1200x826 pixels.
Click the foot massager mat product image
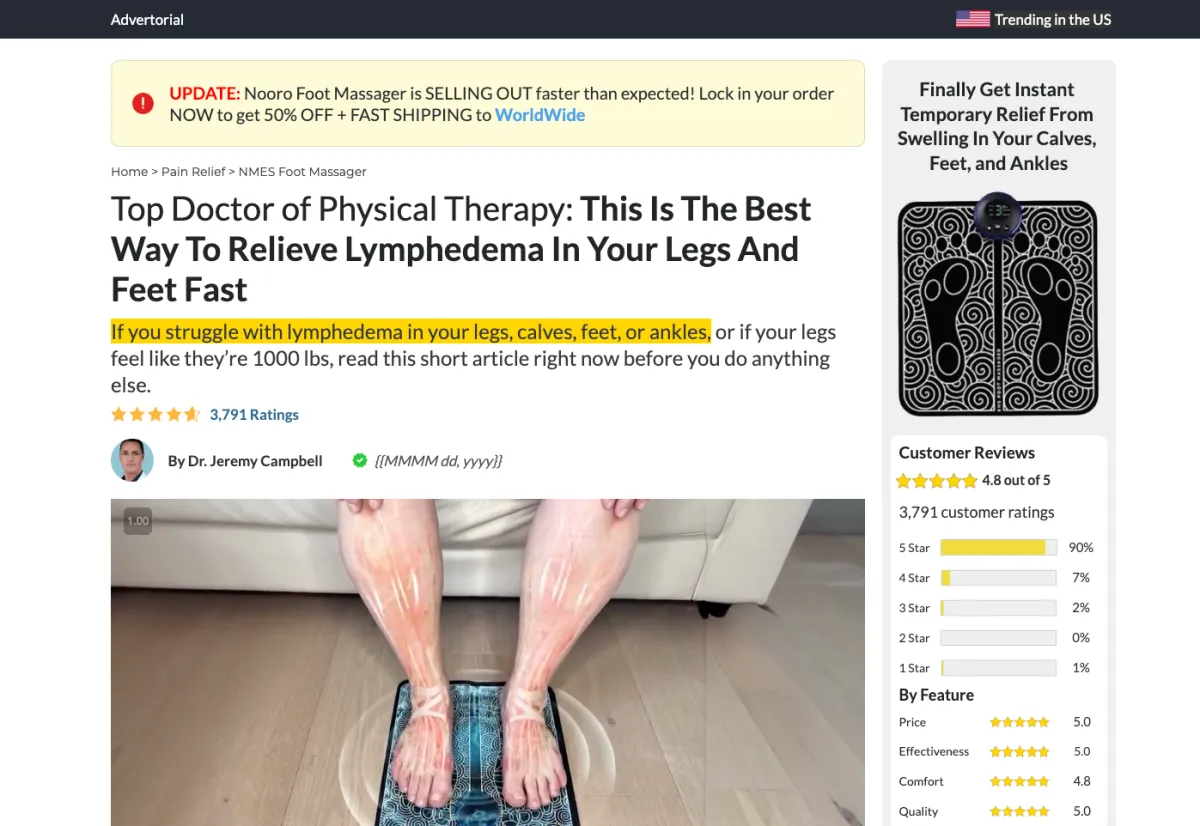pos(998,304)
